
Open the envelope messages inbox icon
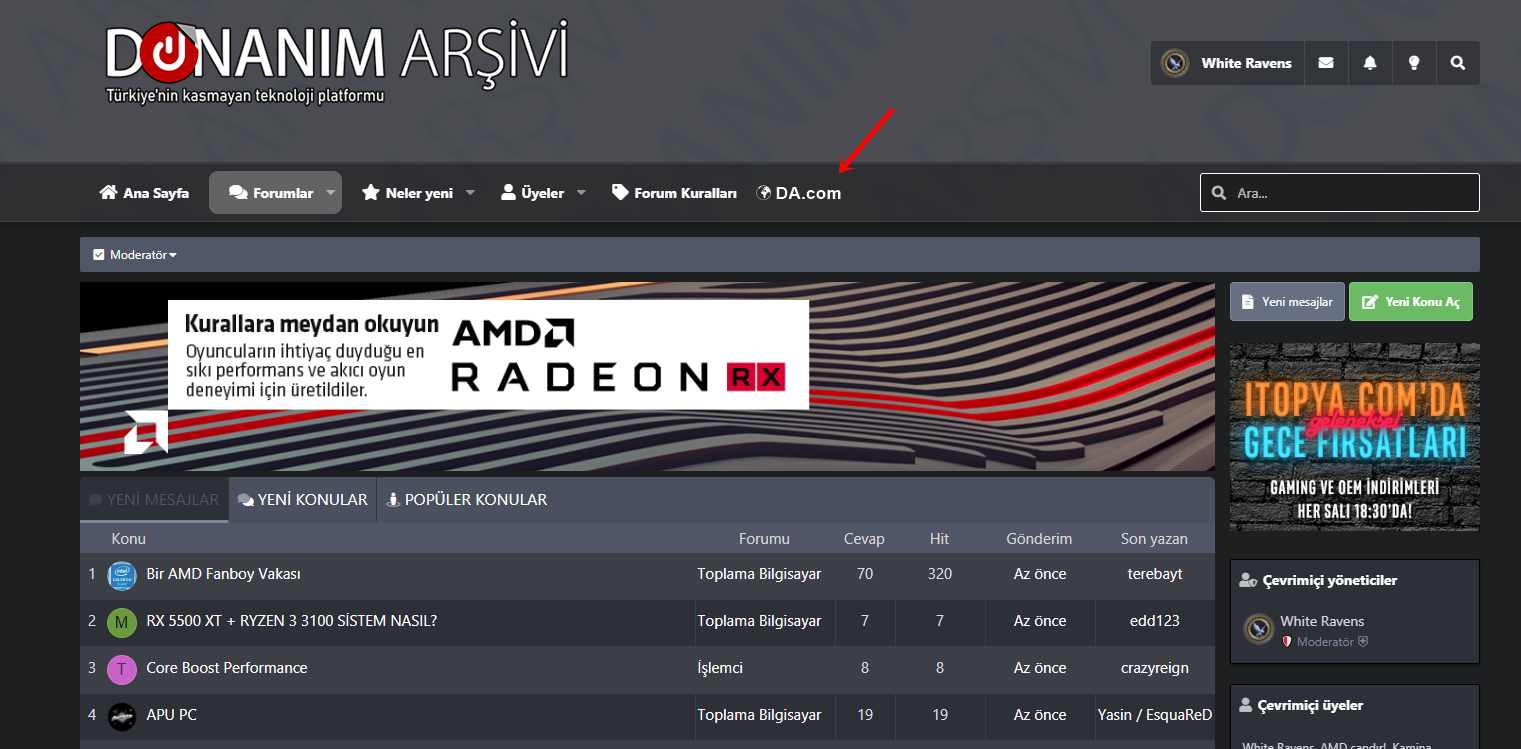click(1326, 63)
